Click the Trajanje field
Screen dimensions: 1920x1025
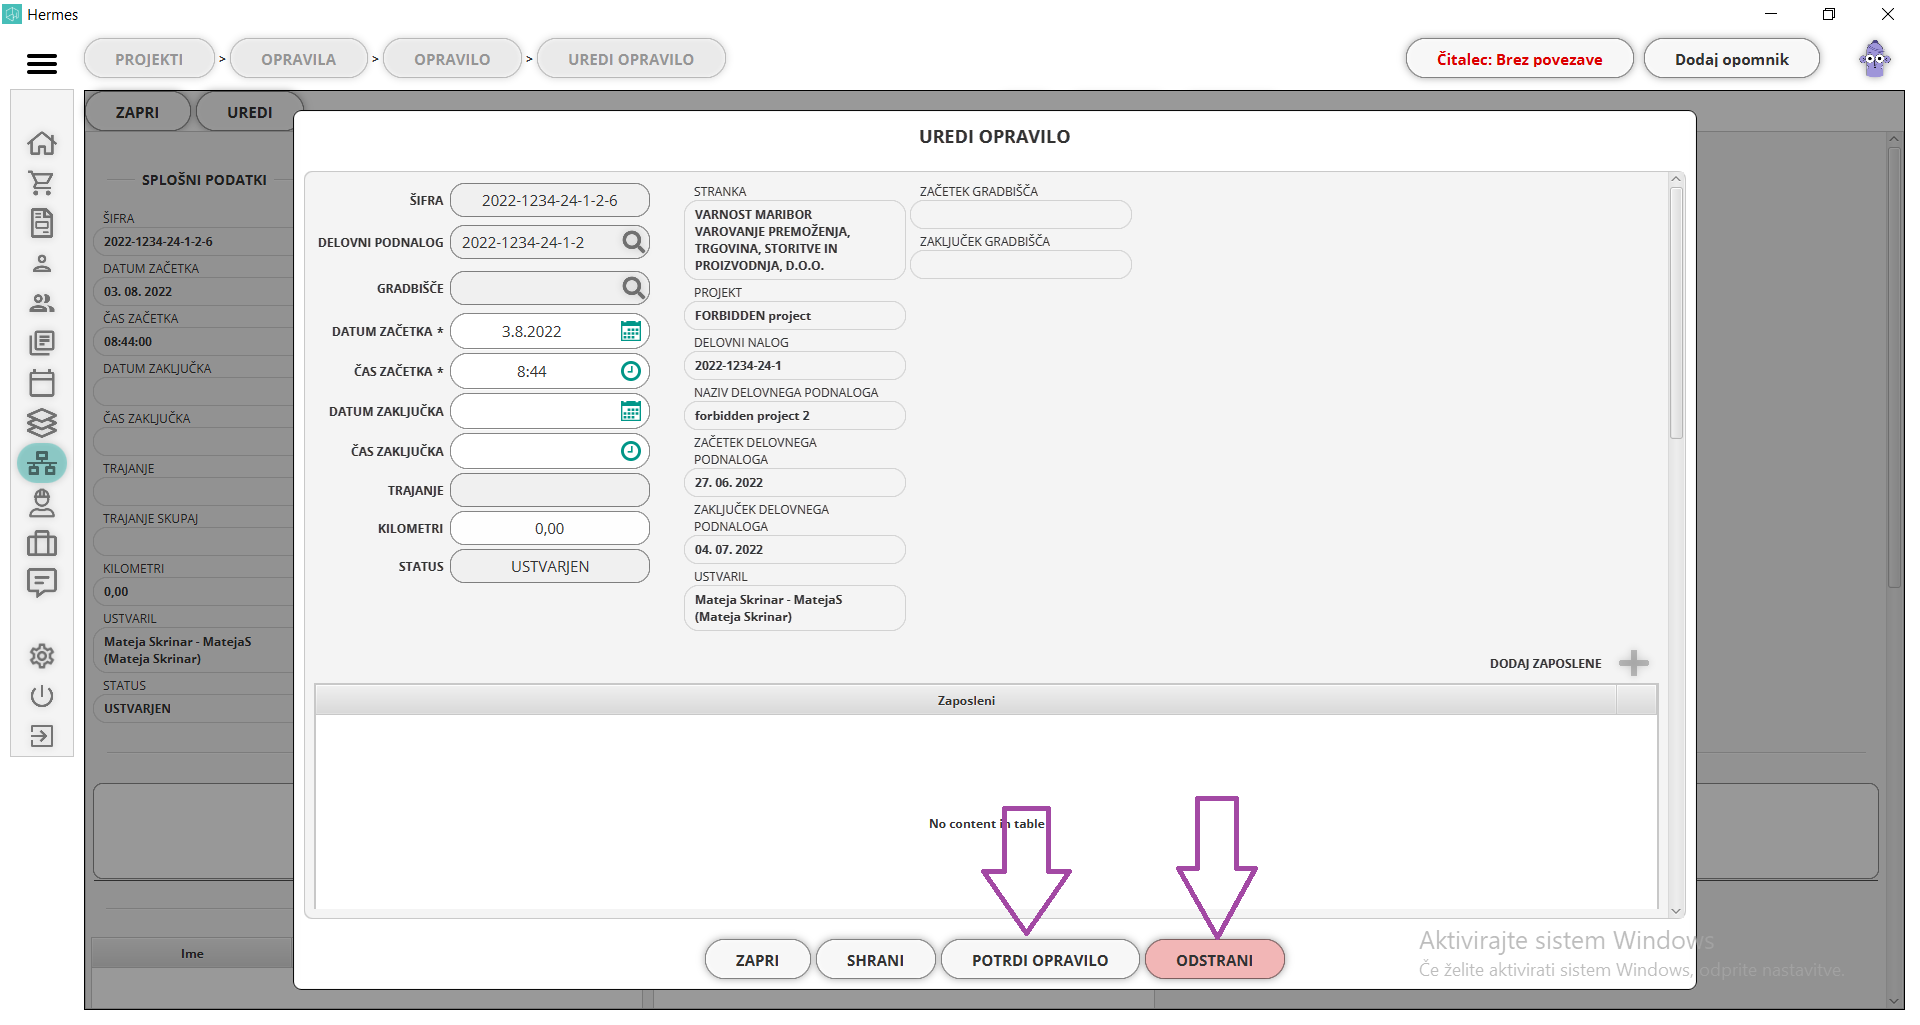click(x=550, y=490)
